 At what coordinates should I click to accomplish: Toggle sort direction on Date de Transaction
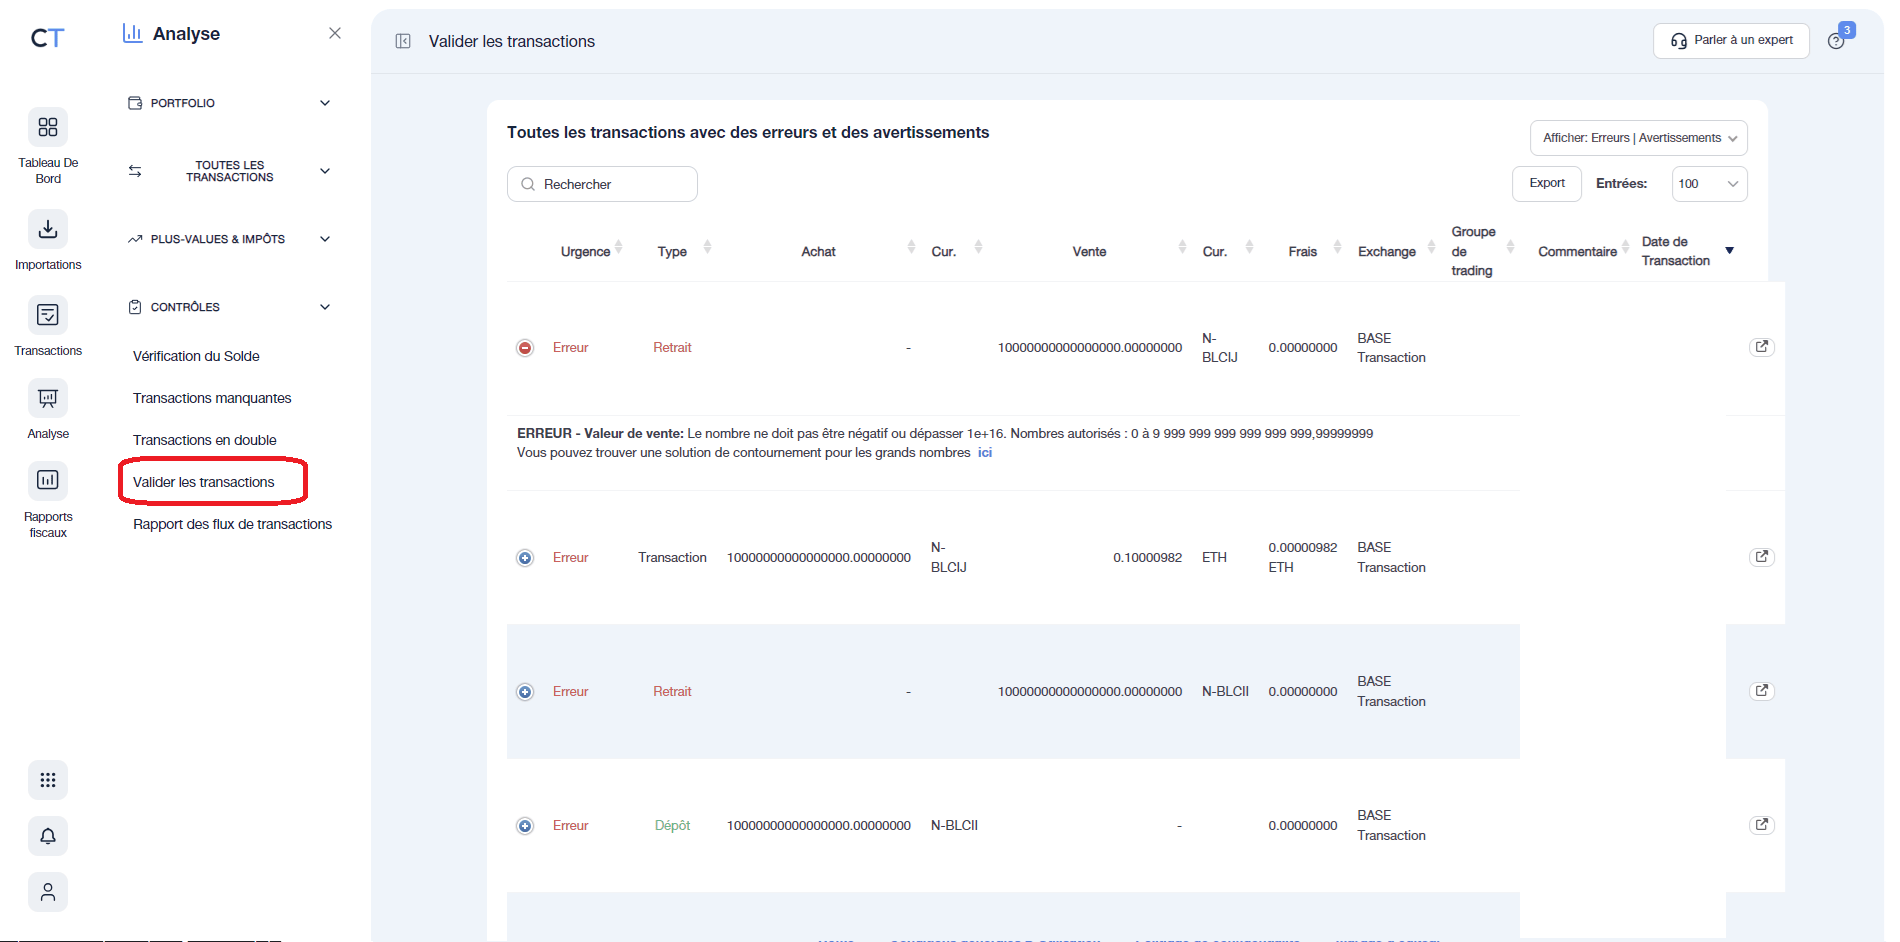(x=1730, y=250)
